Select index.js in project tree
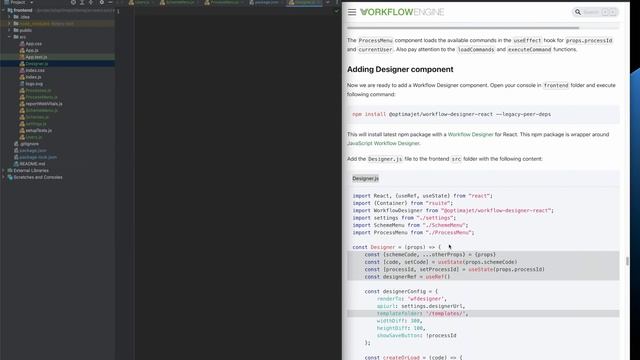The image size is (640, 360). [x=33, y=77]
